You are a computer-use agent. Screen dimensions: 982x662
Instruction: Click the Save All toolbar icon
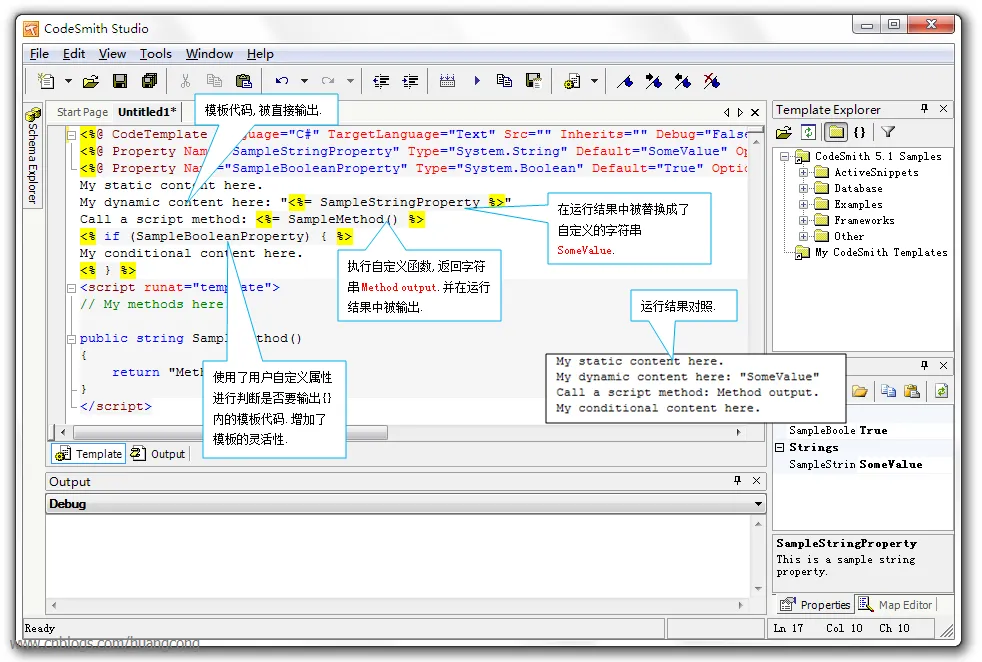click(x=149, y=81)
